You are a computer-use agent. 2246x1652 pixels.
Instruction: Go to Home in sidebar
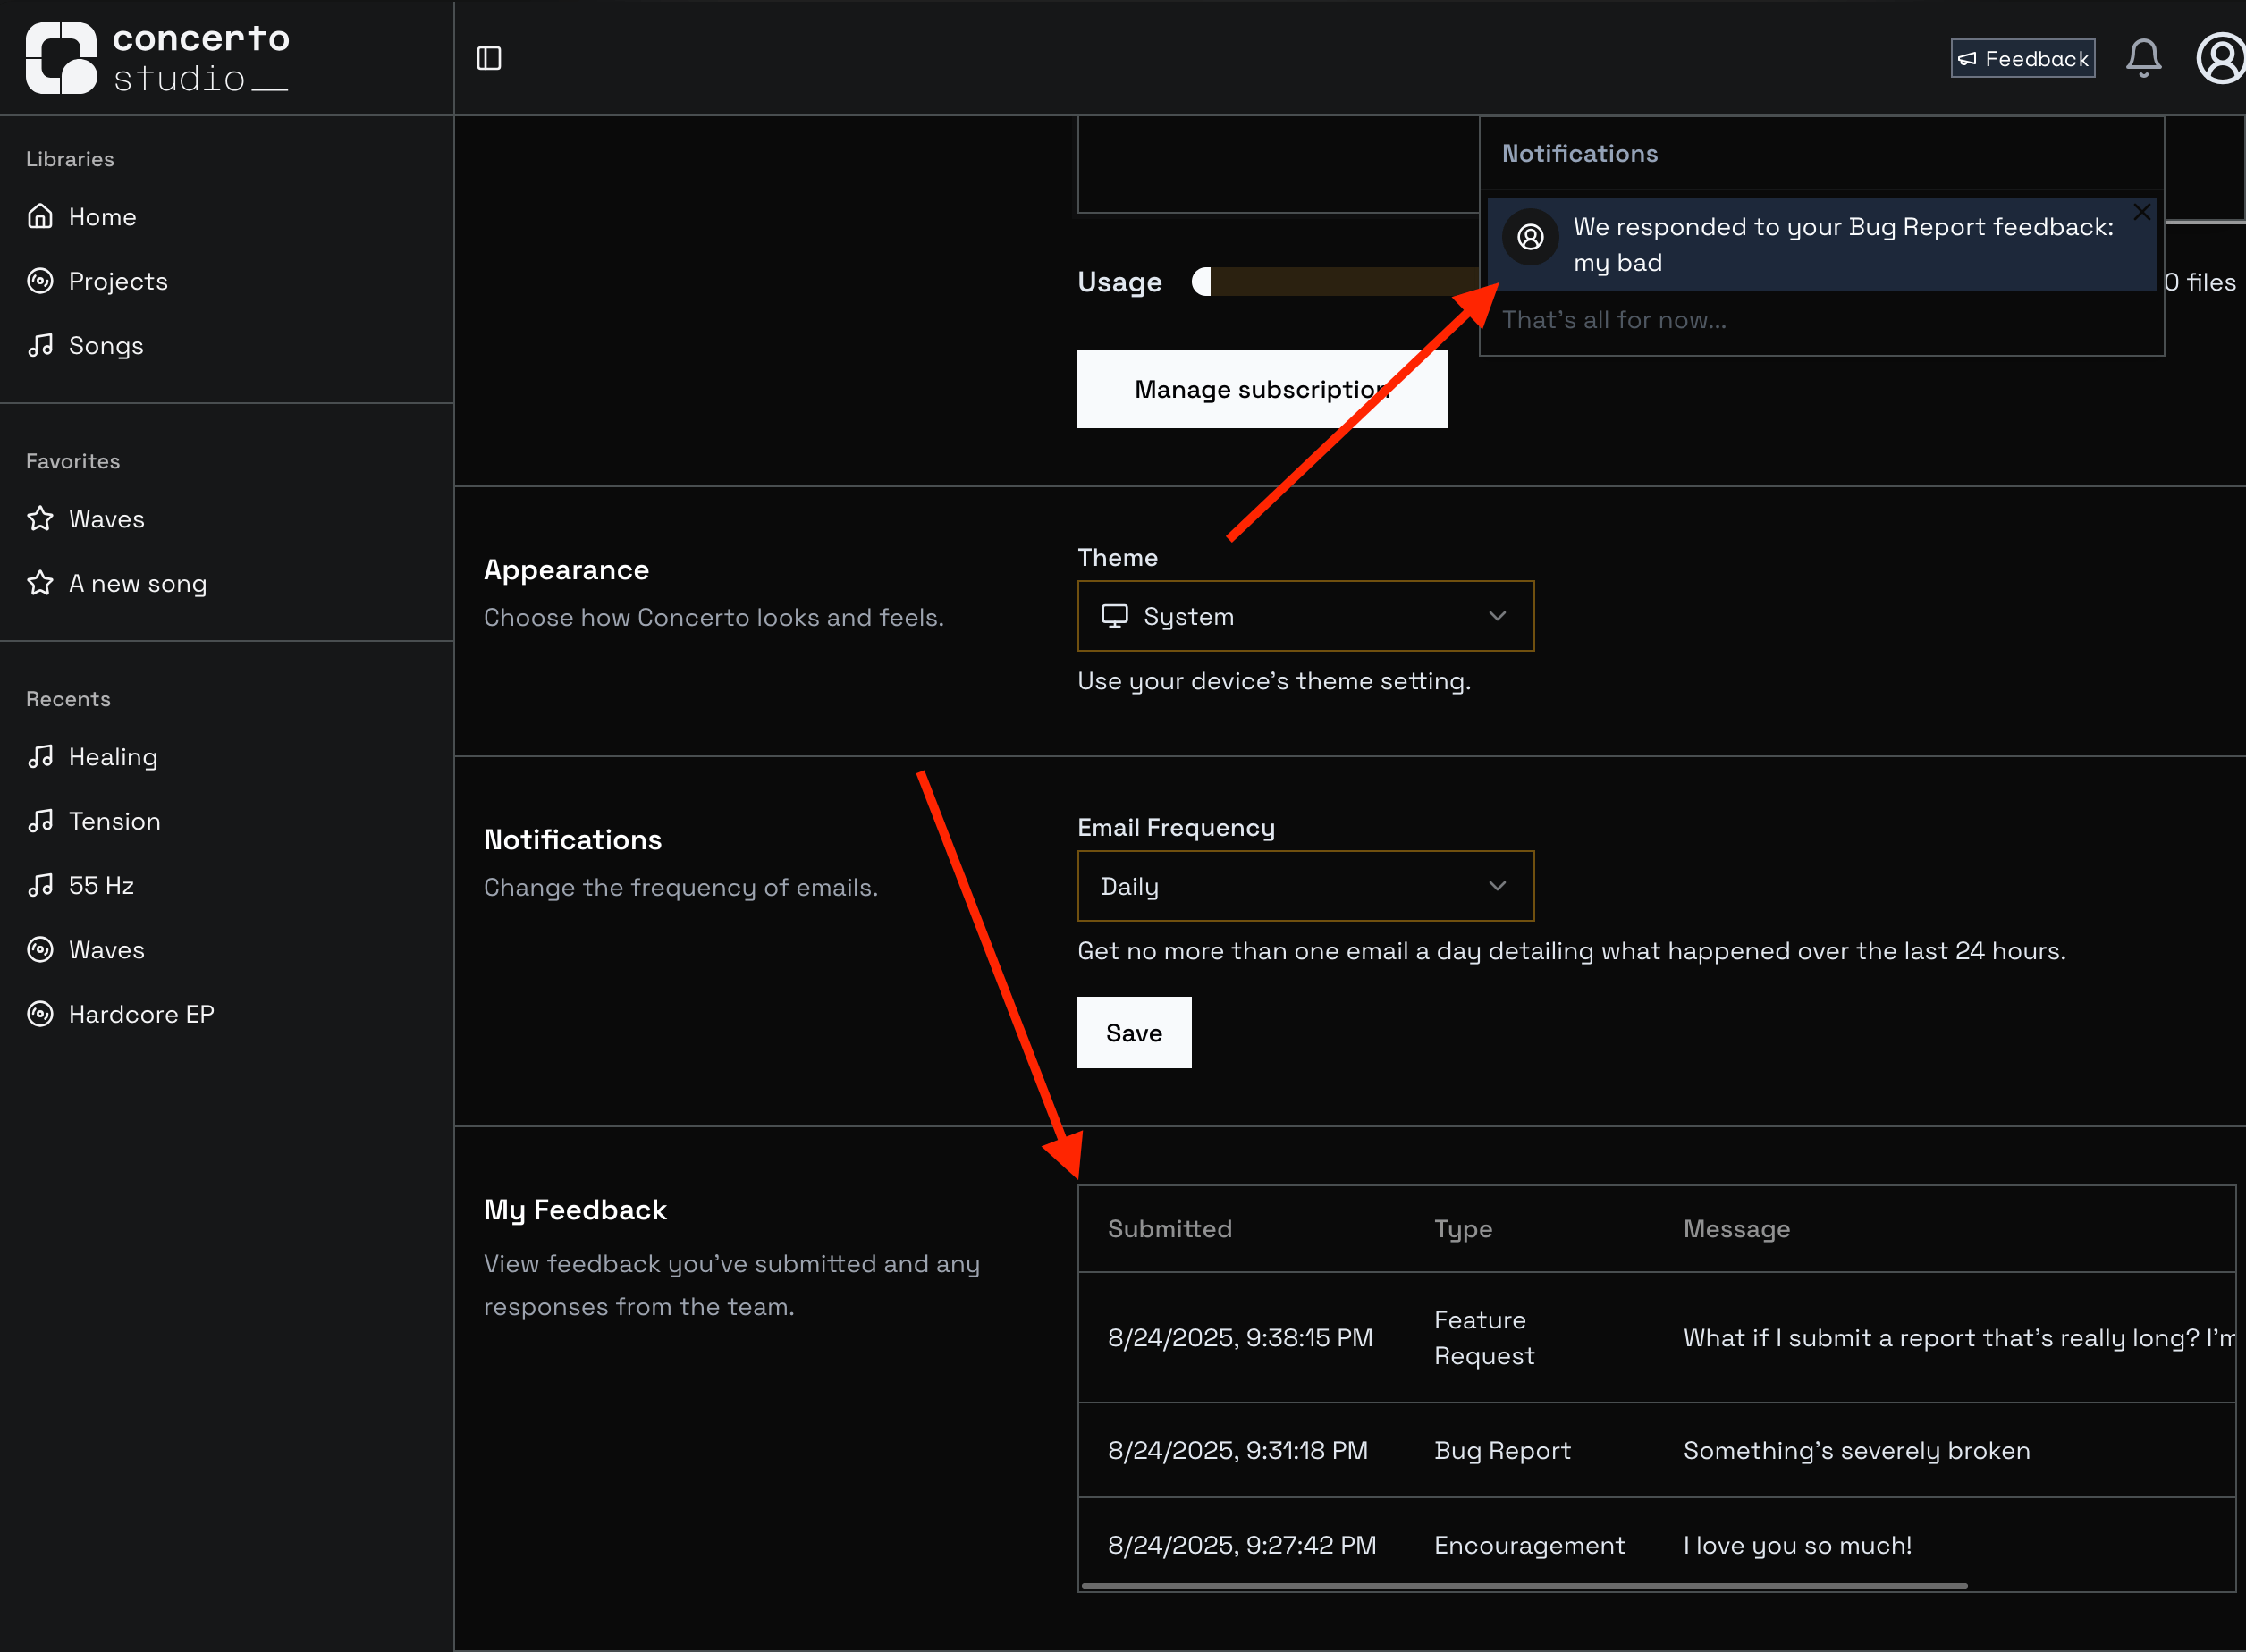[82, 217]
